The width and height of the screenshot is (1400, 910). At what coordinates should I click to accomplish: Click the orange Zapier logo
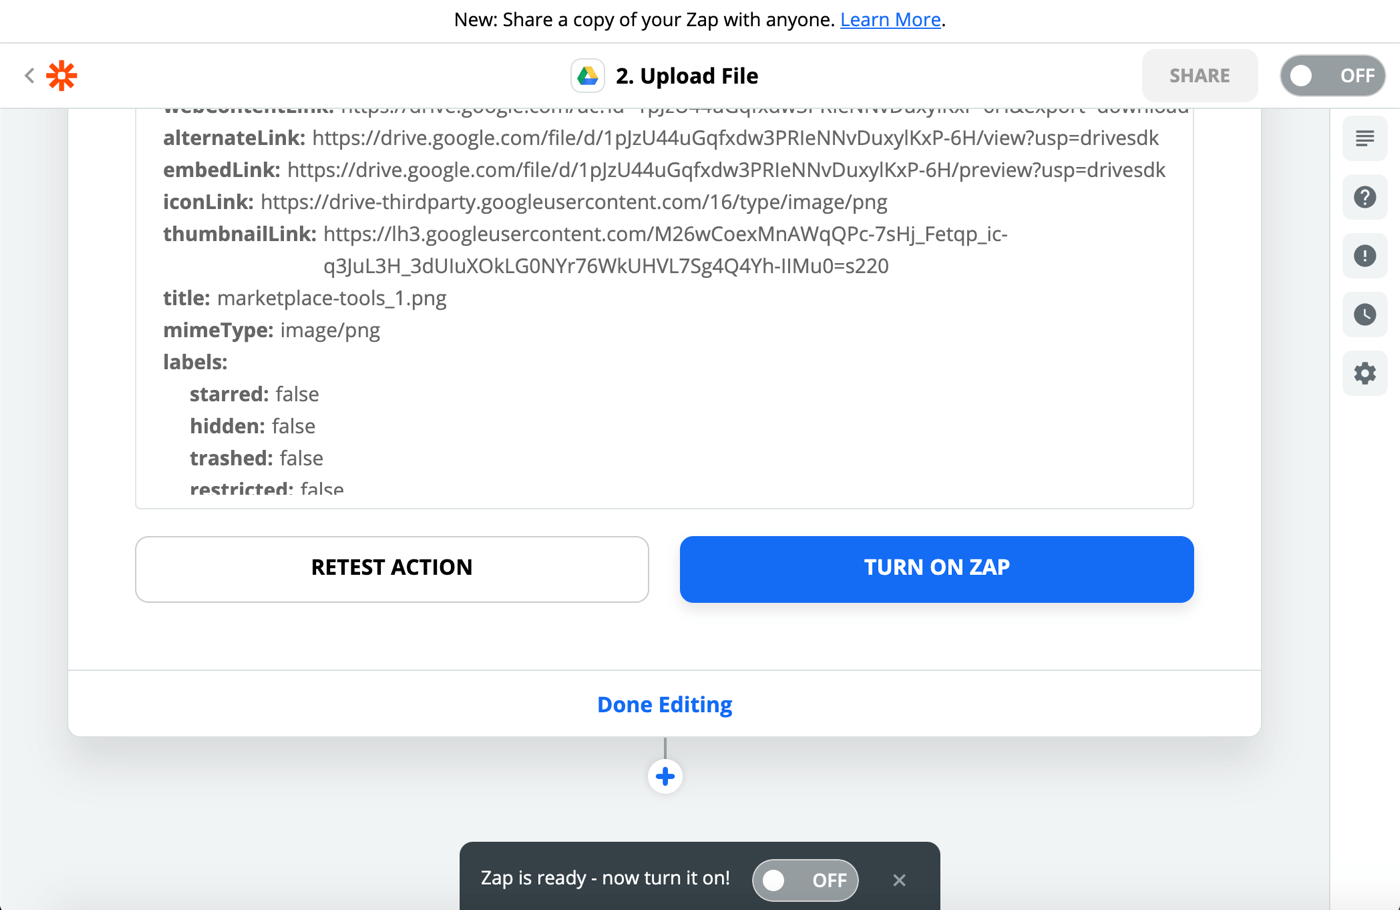coord(60,75)
